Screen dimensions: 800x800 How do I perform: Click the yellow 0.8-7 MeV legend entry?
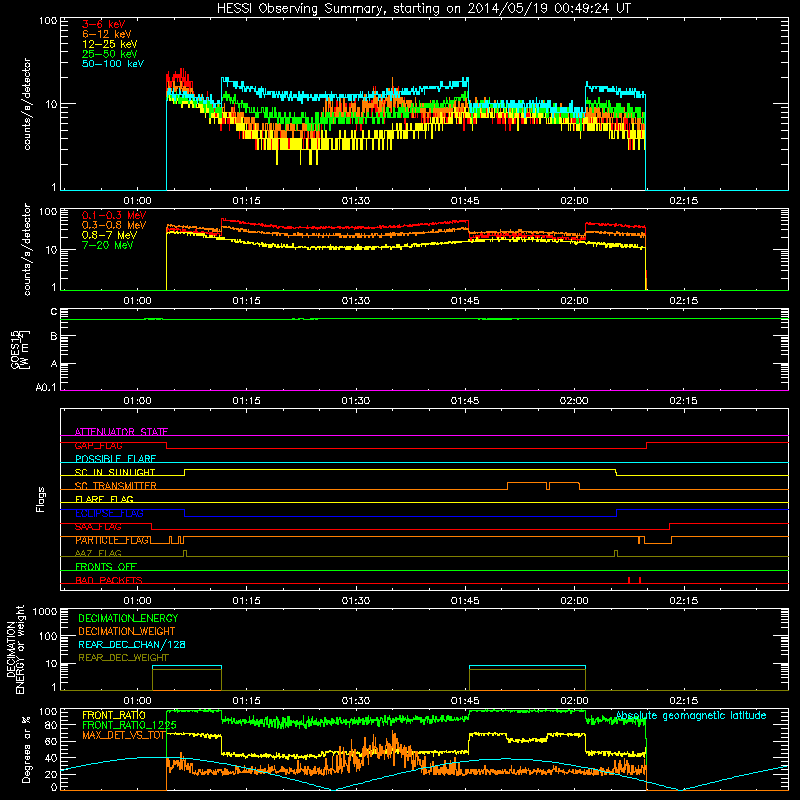pyautogui.click(x=109, y=235)
